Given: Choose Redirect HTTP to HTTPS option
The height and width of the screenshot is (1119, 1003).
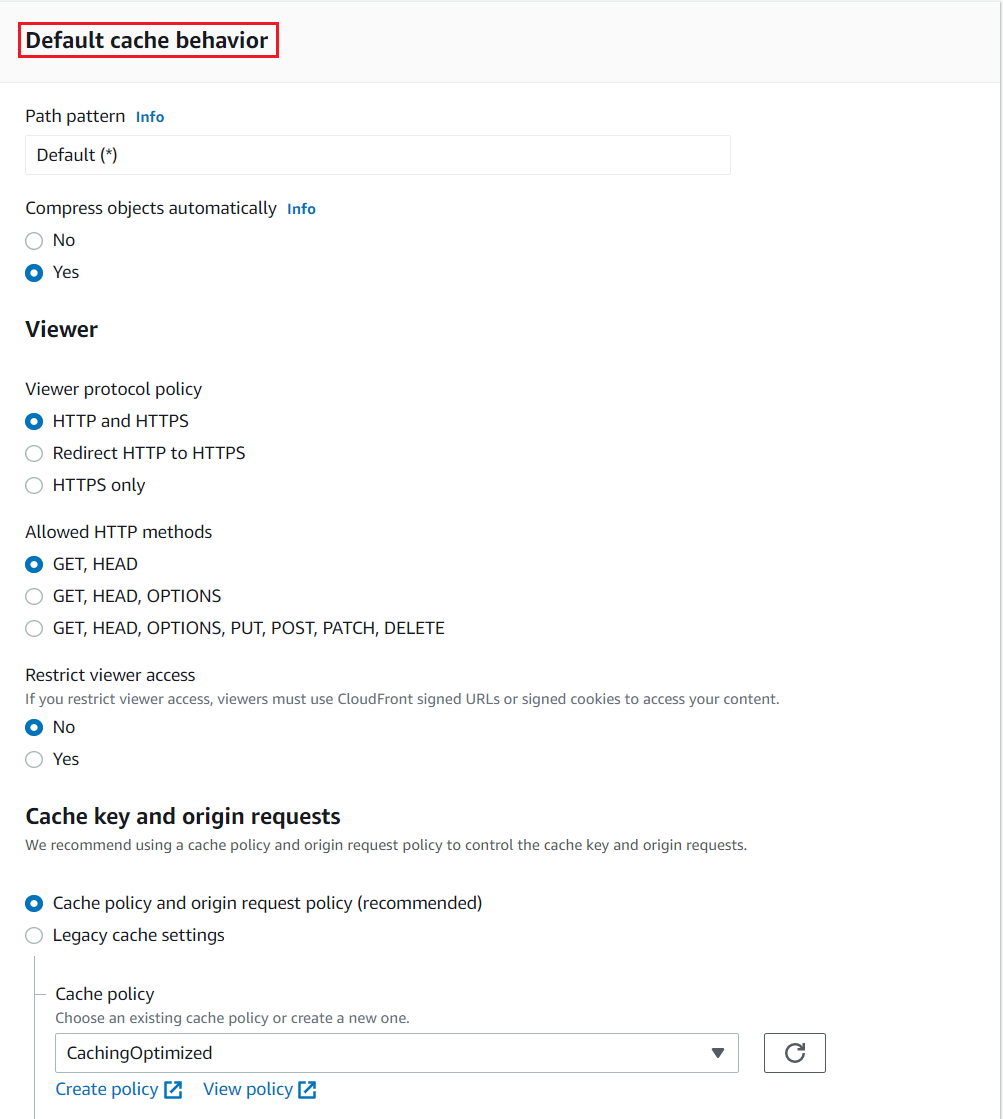Looking at the screenshot, I should 34,453.
